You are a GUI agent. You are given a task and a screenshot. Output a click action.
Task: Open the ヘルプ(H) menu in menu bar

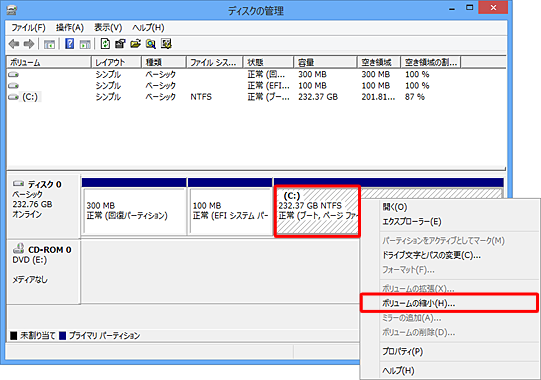[148, 28]
